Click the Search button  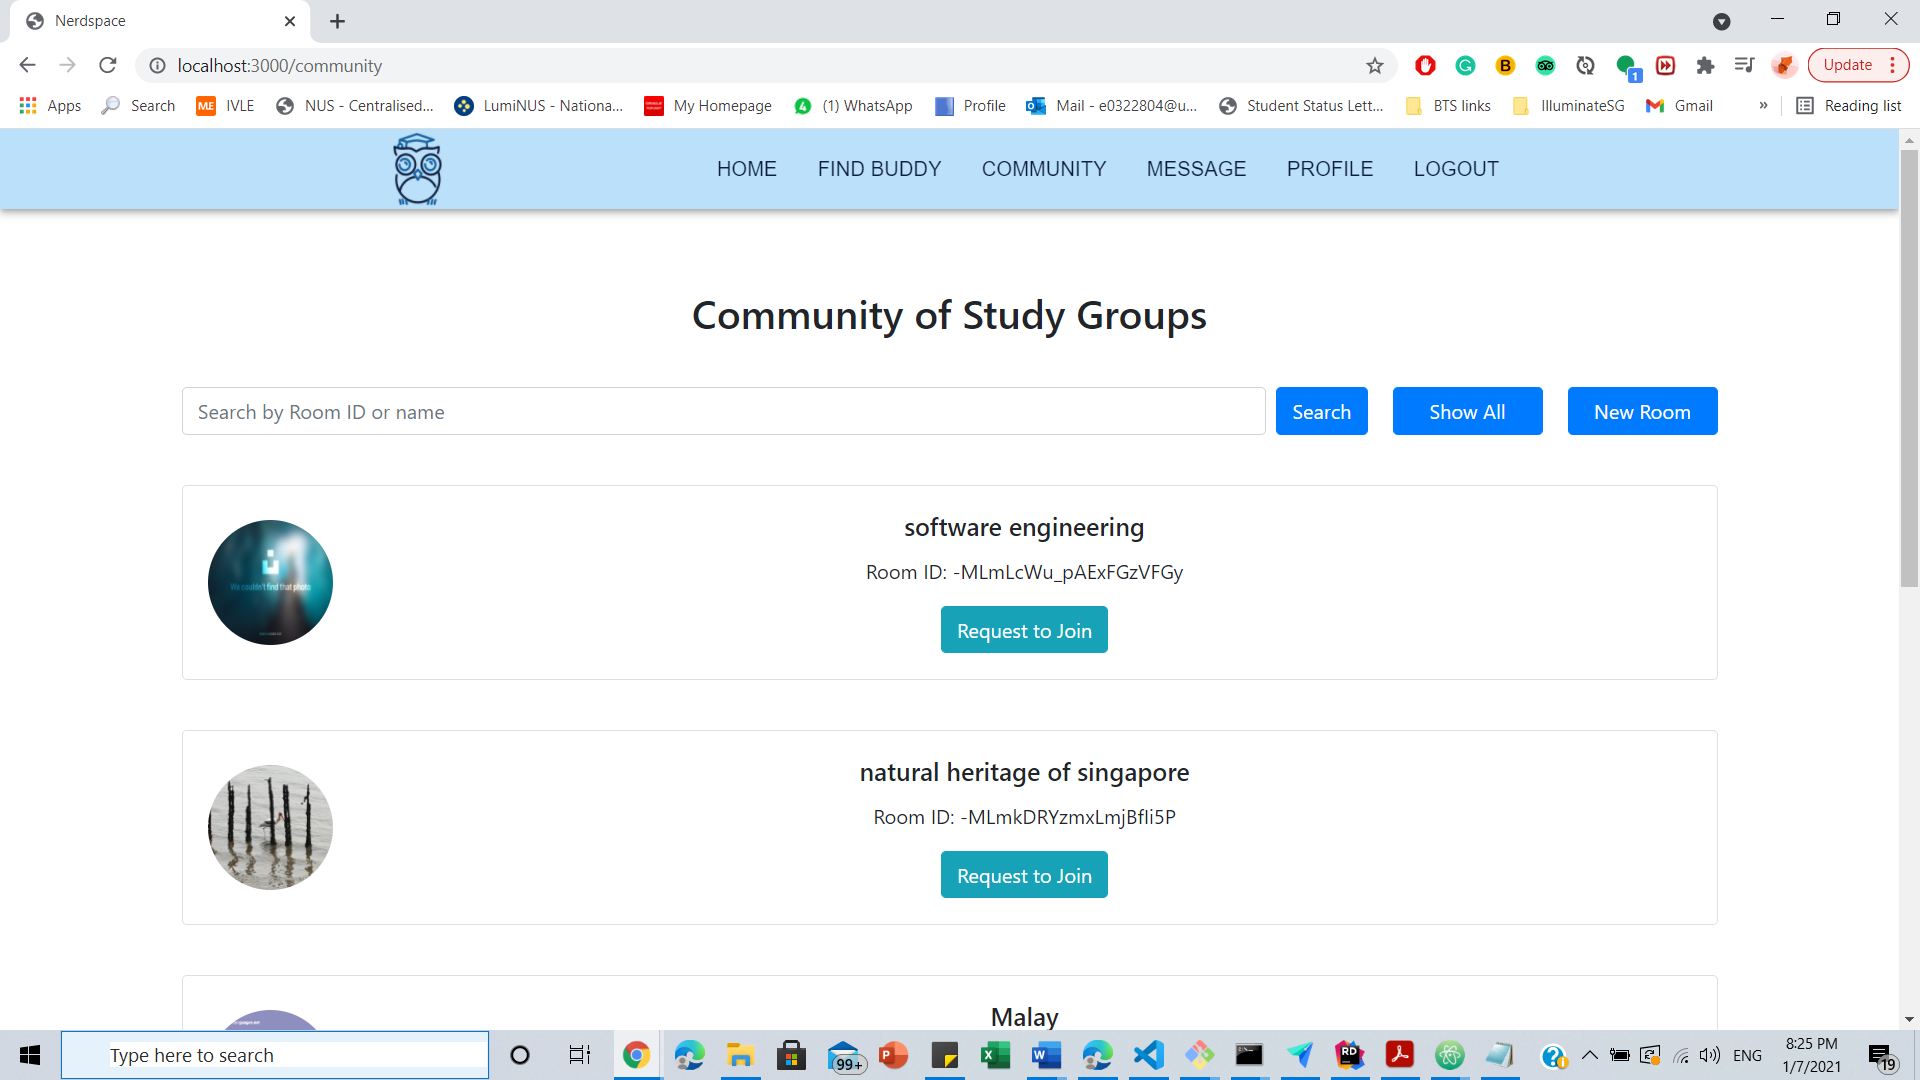click(1321, 410)
